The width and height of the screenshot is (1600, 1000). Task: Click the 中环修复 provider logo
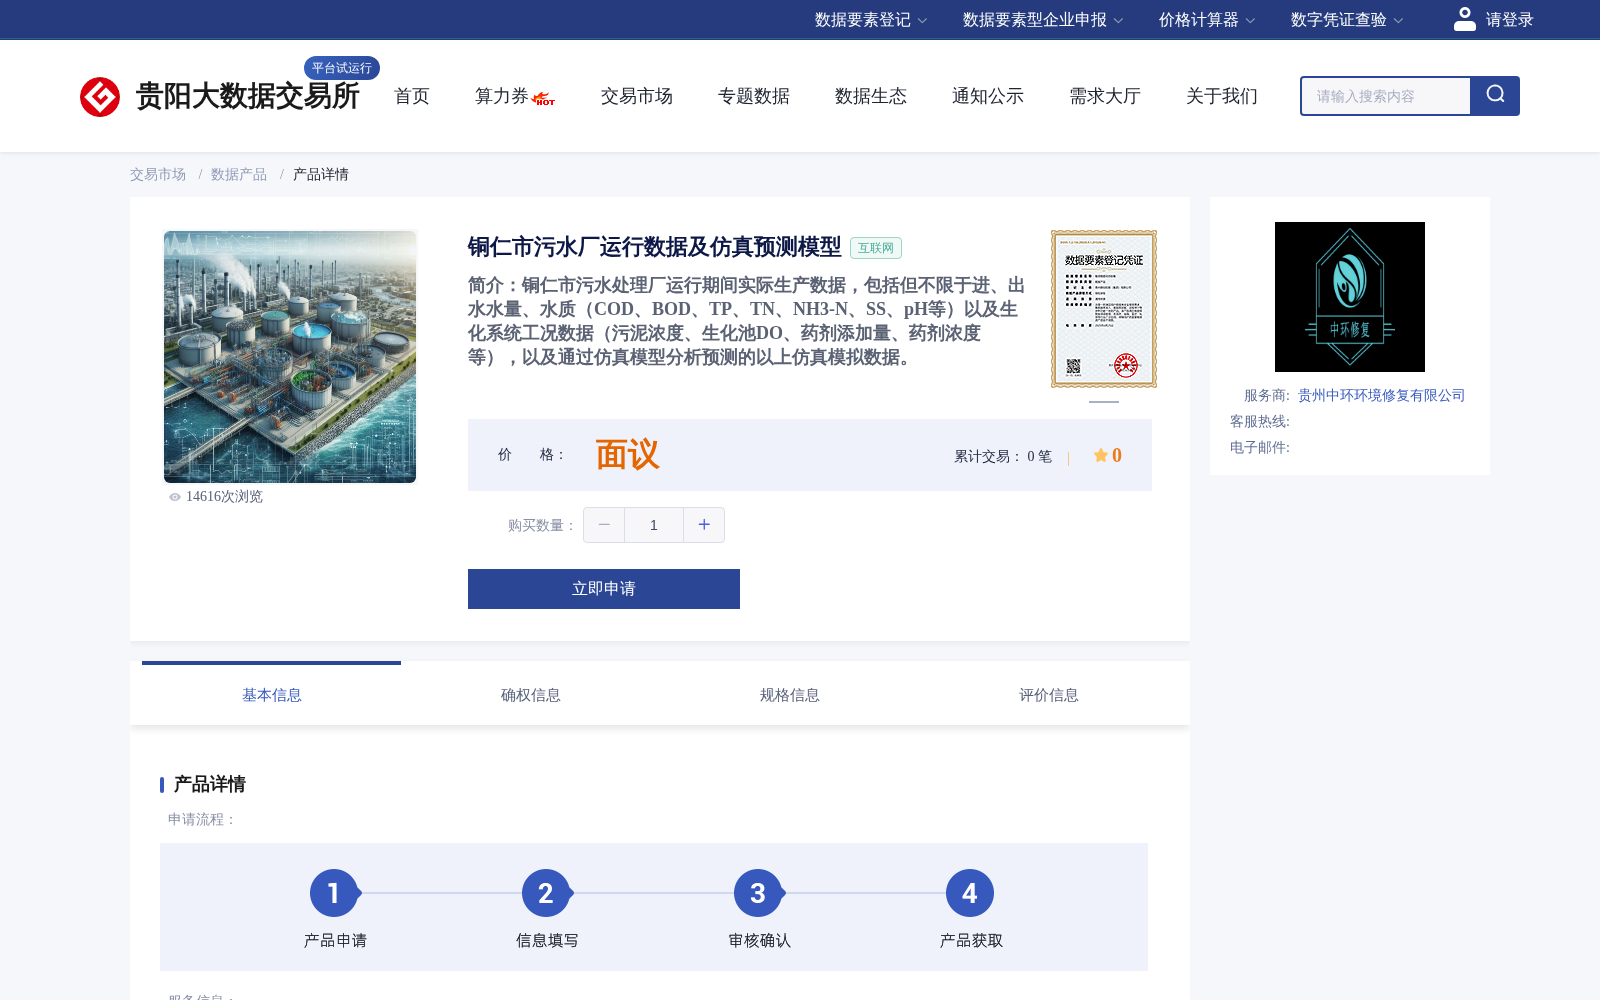click(1350, 297)
